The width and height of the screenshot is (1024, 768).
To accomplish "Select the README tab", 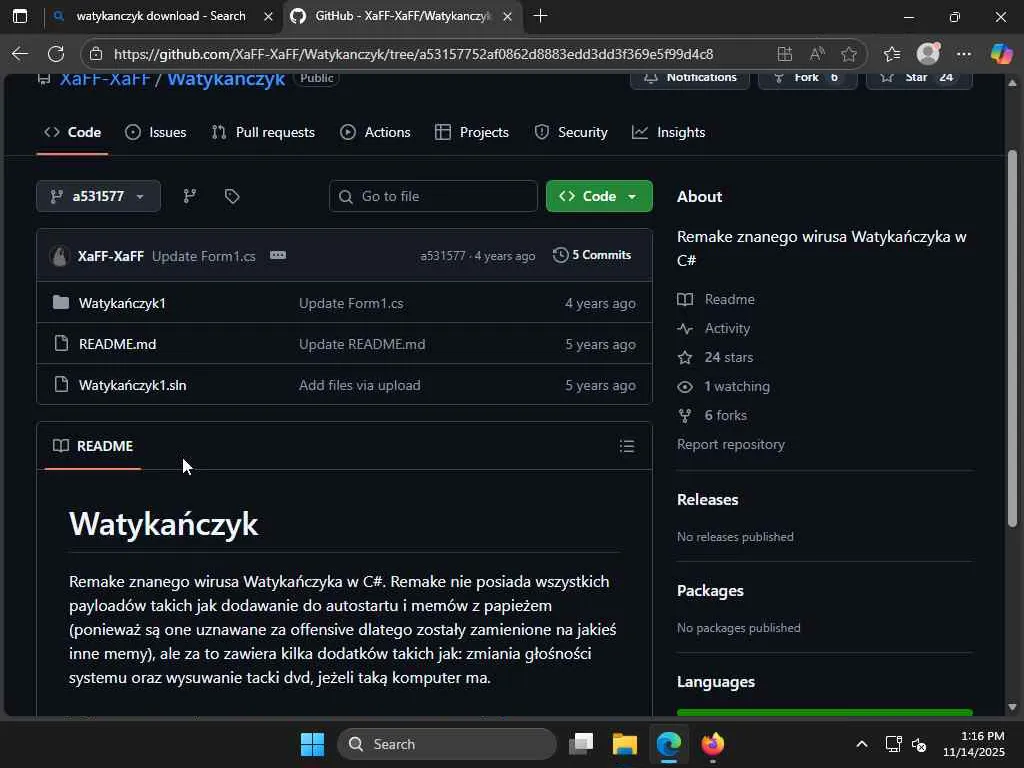I will pos(93,446).
